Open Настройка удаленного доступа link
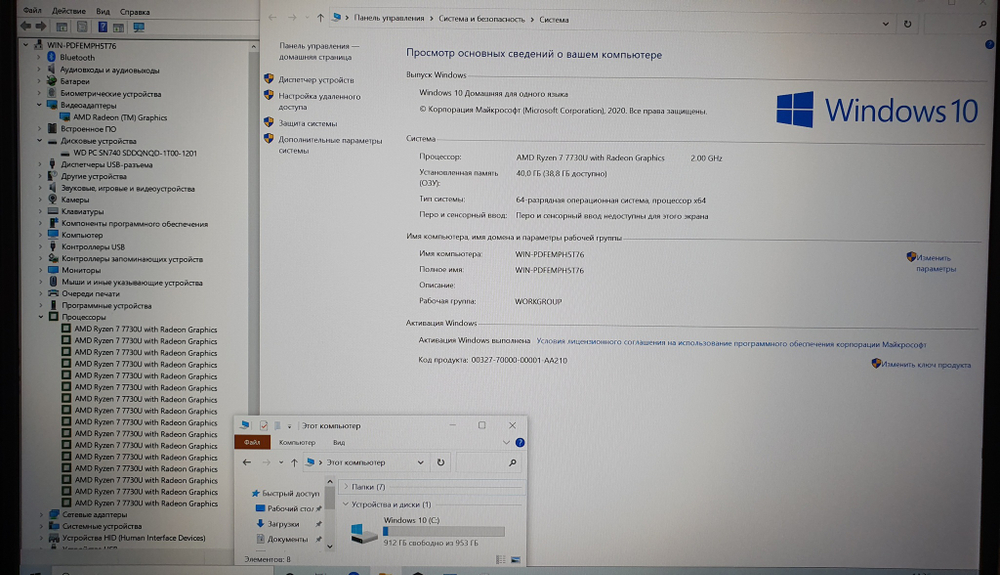1000x575 pixels. pyautogui.click(x=319, y=101)
